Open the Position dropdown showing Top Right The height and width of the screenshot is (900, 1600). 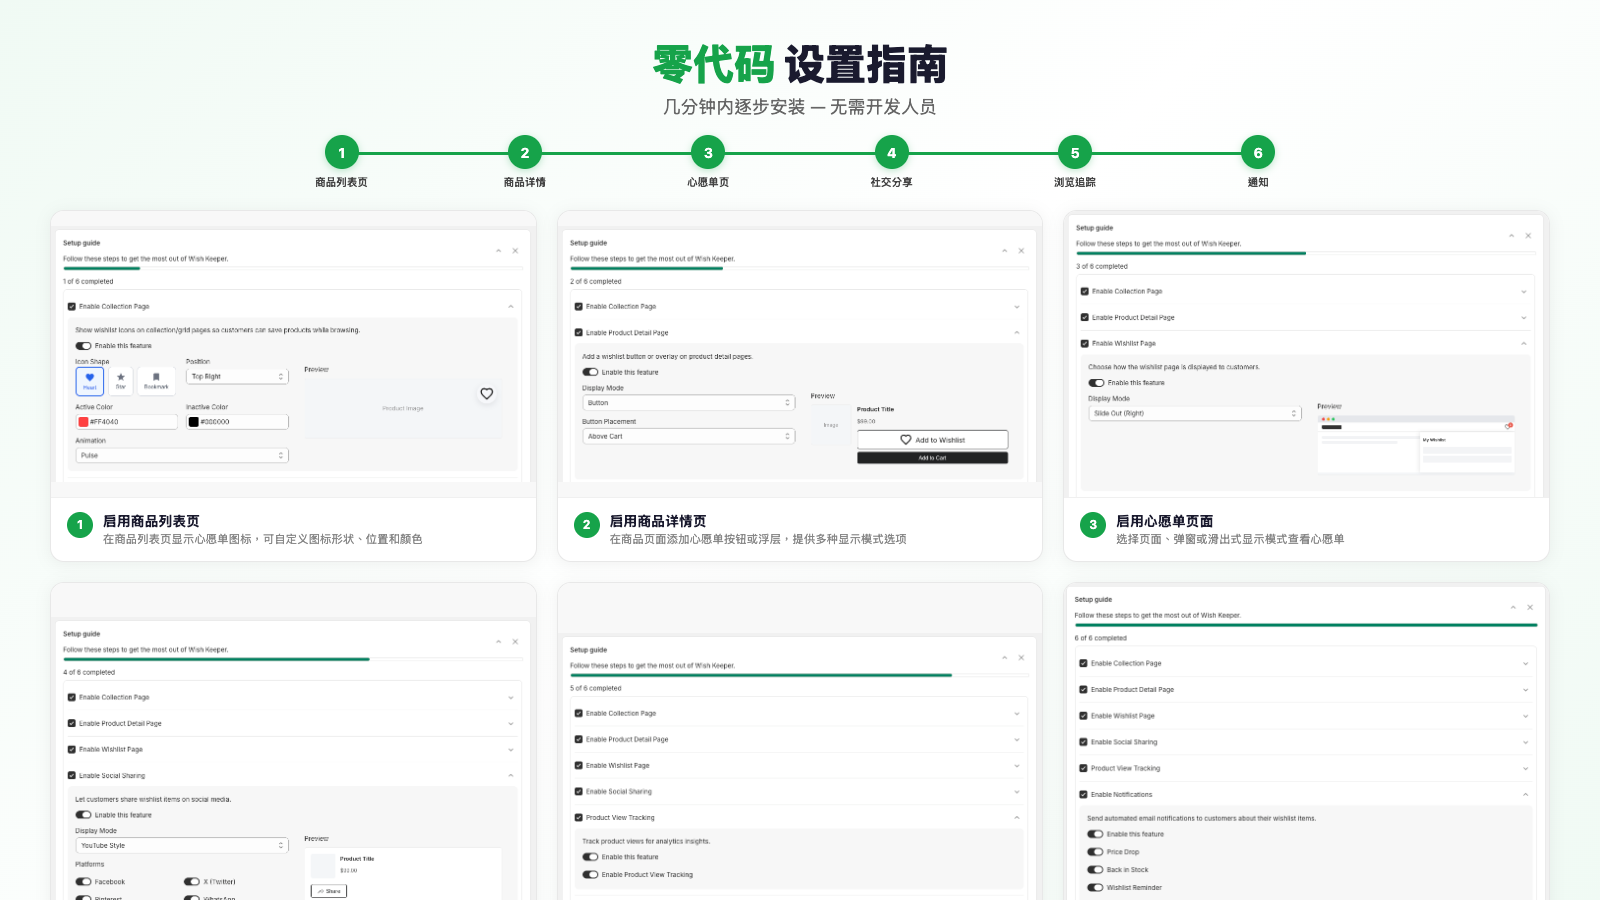(237, 377)
